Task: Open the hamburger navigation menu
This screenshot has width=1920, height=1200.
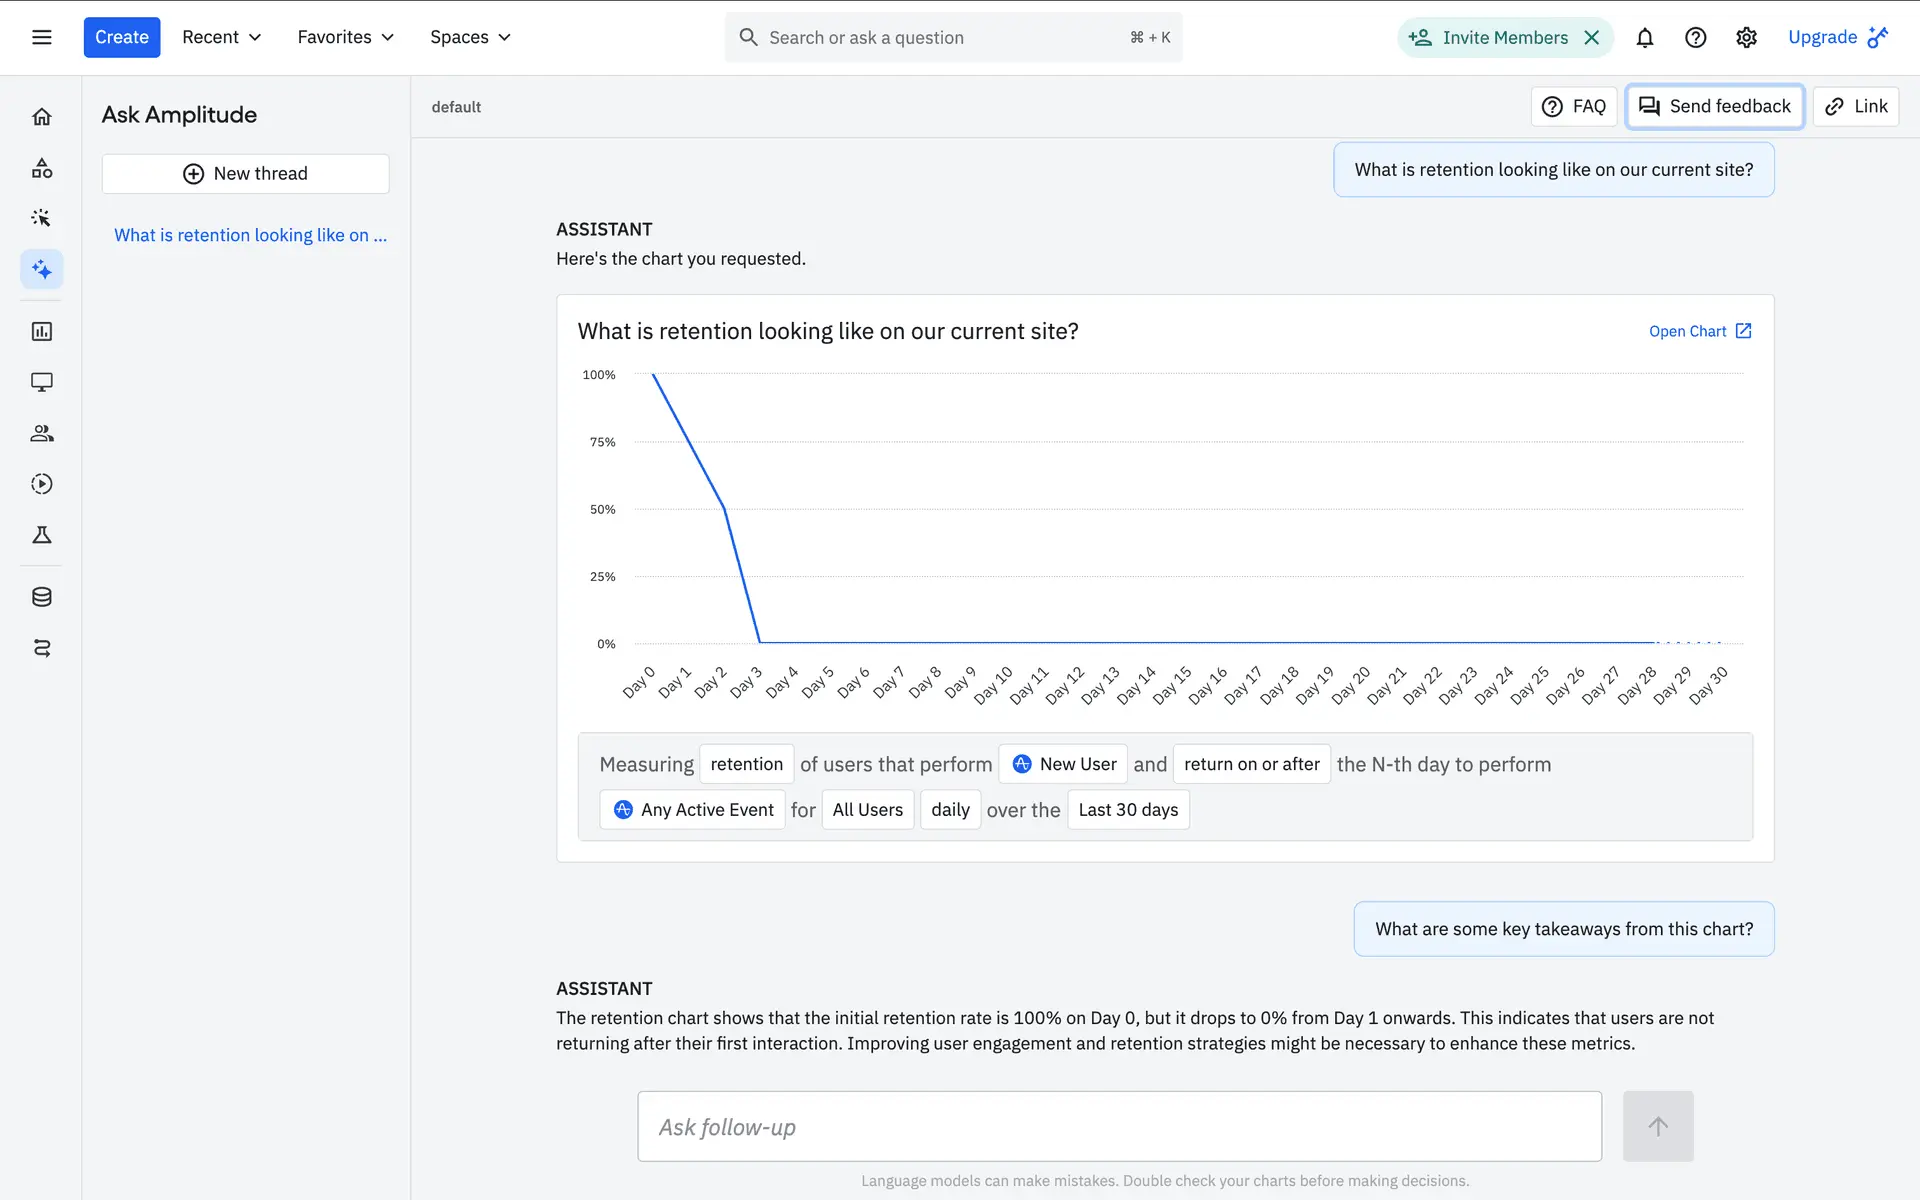Action: click(x=41, y=37)
